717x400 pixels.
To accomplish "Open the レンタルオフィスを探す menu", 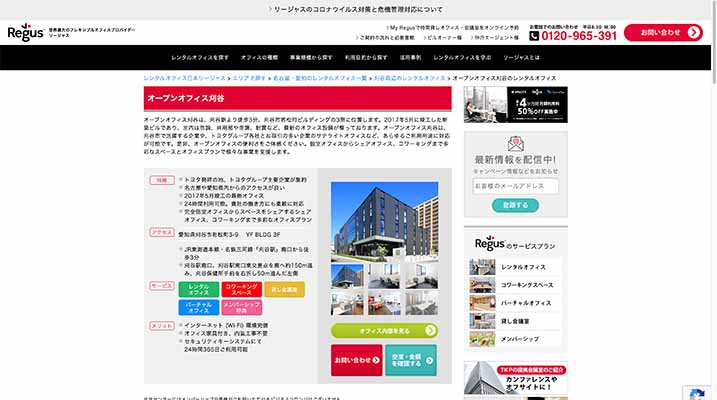I will (x=200, y=58).
